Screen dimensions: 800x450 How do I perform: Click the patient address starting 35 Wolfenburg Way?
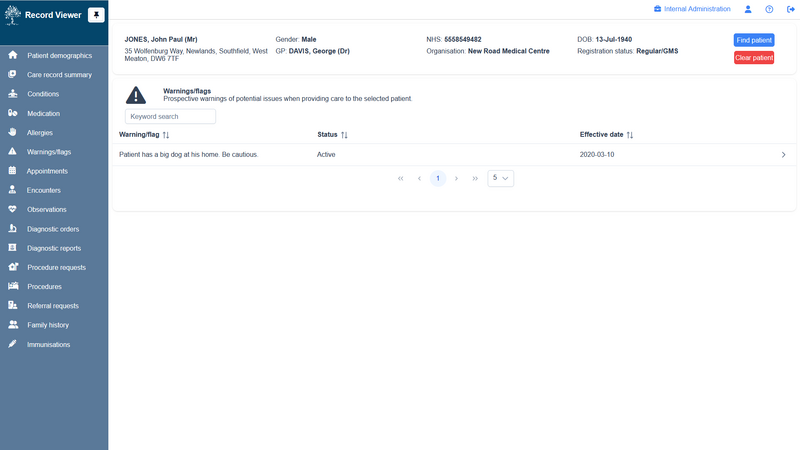tap(196, 55)
